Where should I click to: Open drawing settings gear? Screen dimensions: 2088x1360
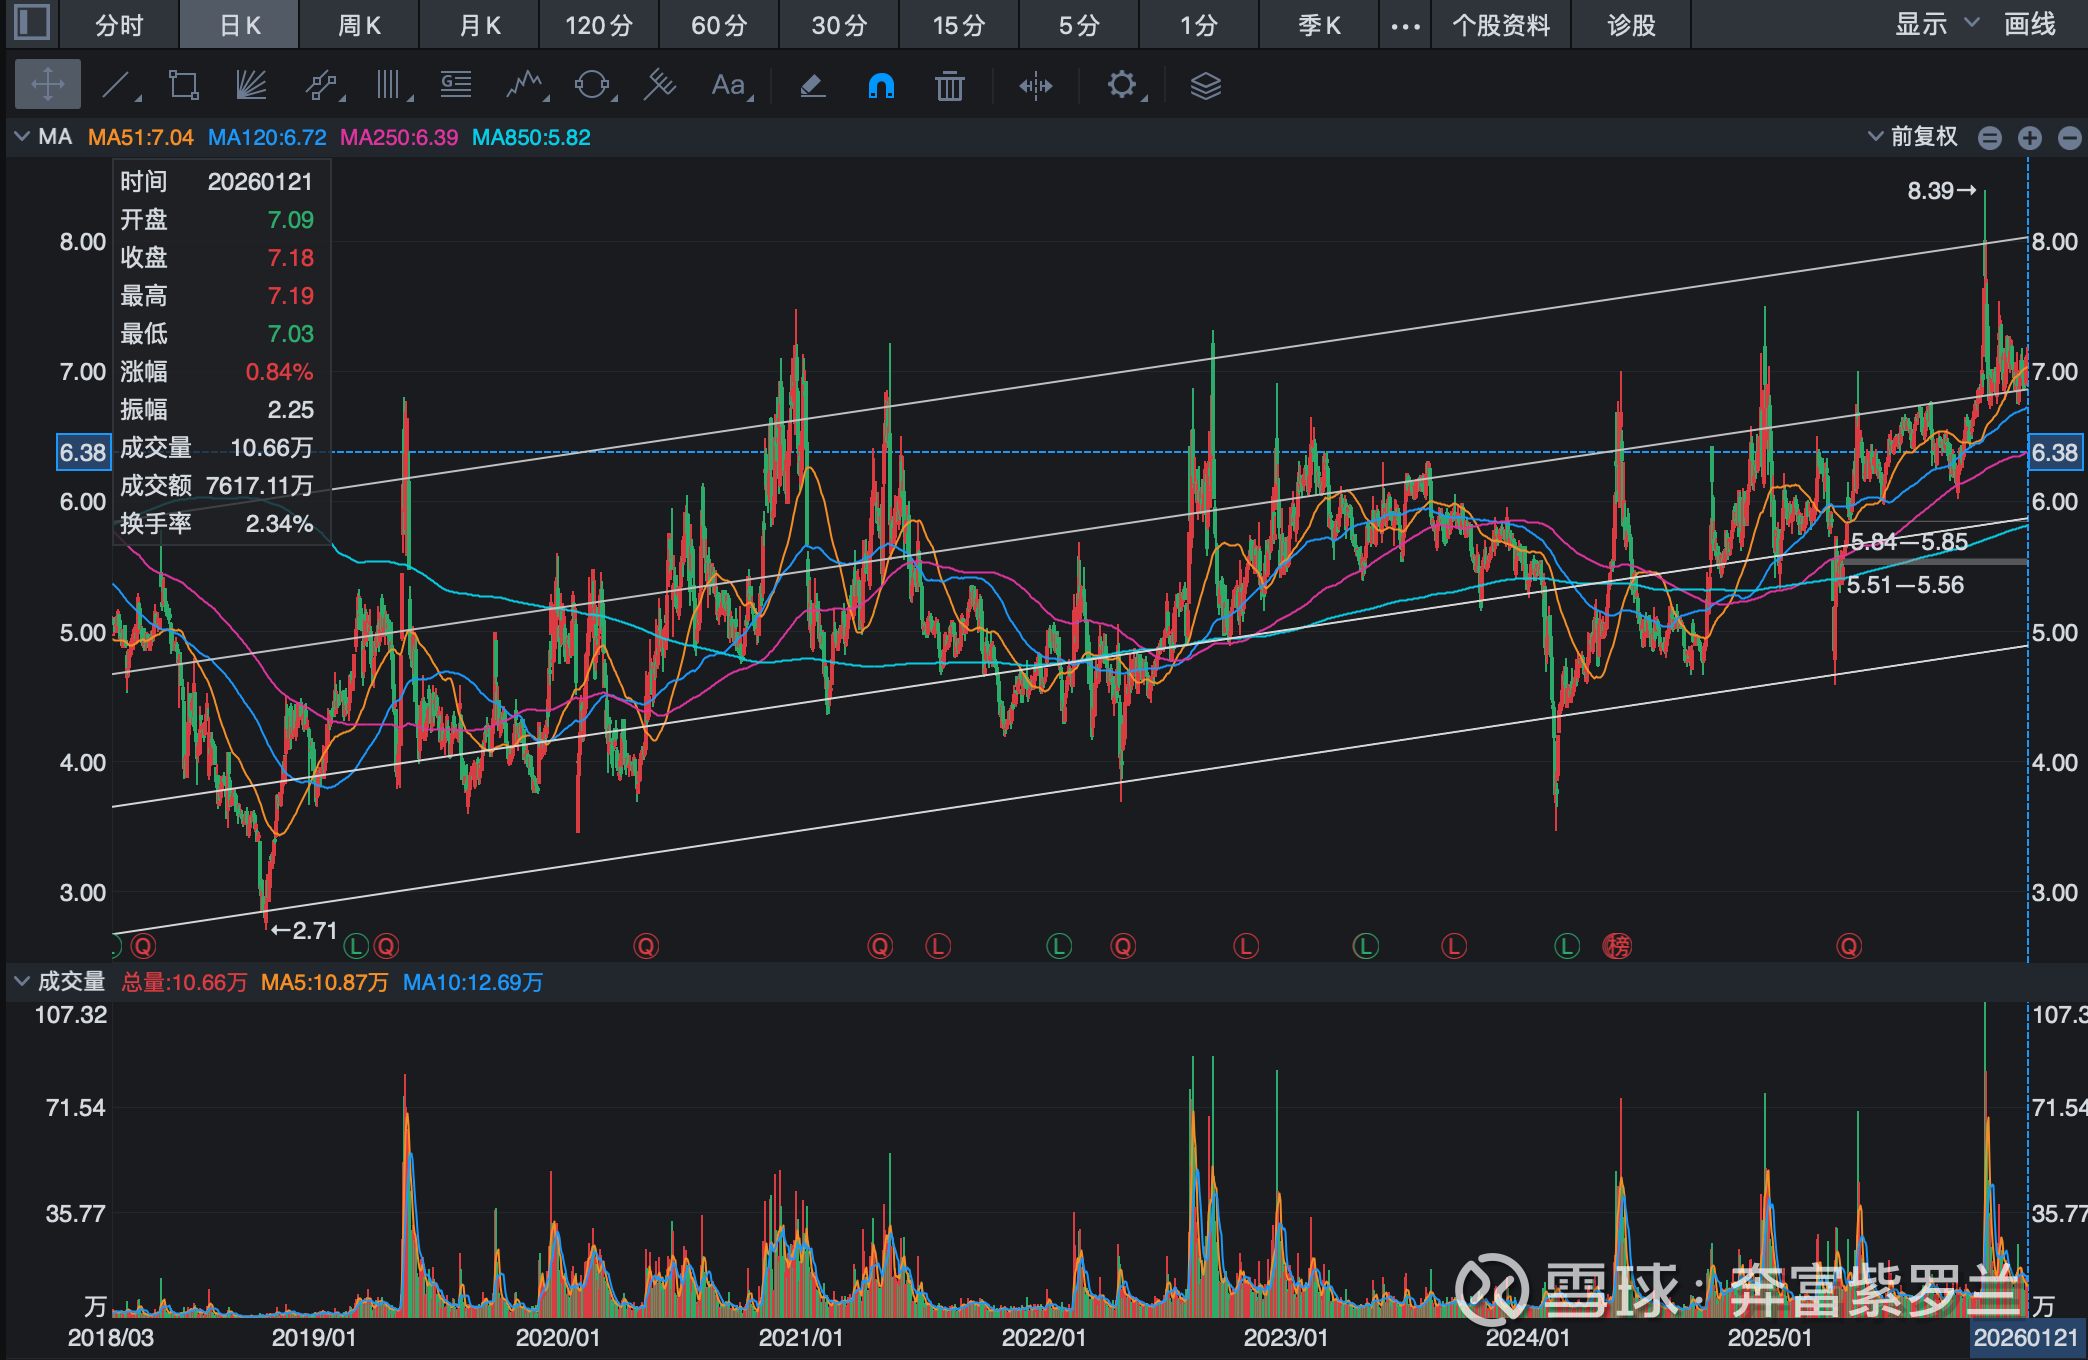tap(1122, 85)
